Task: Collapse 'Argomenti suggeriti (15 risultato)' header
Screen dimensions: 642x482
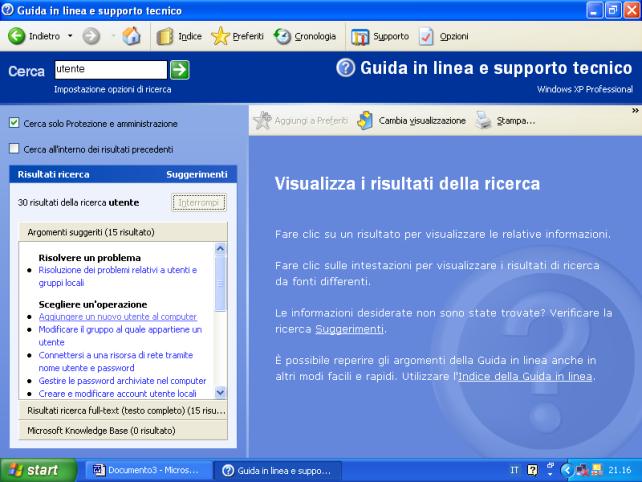Action: [123, 232]
